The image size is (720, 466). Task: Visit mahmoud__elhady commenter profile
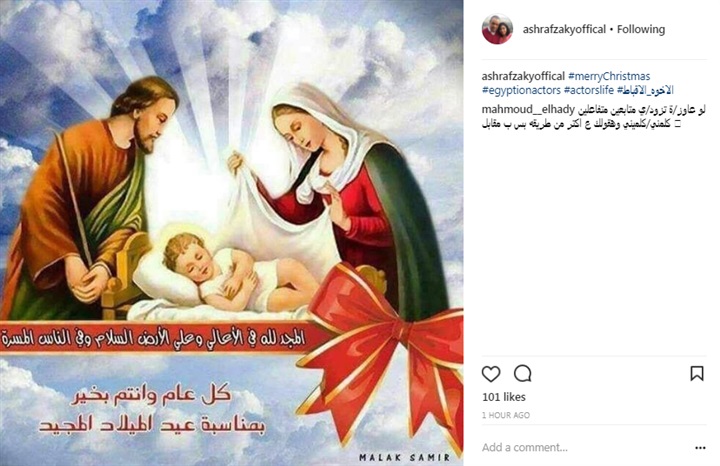coord(528,110)
